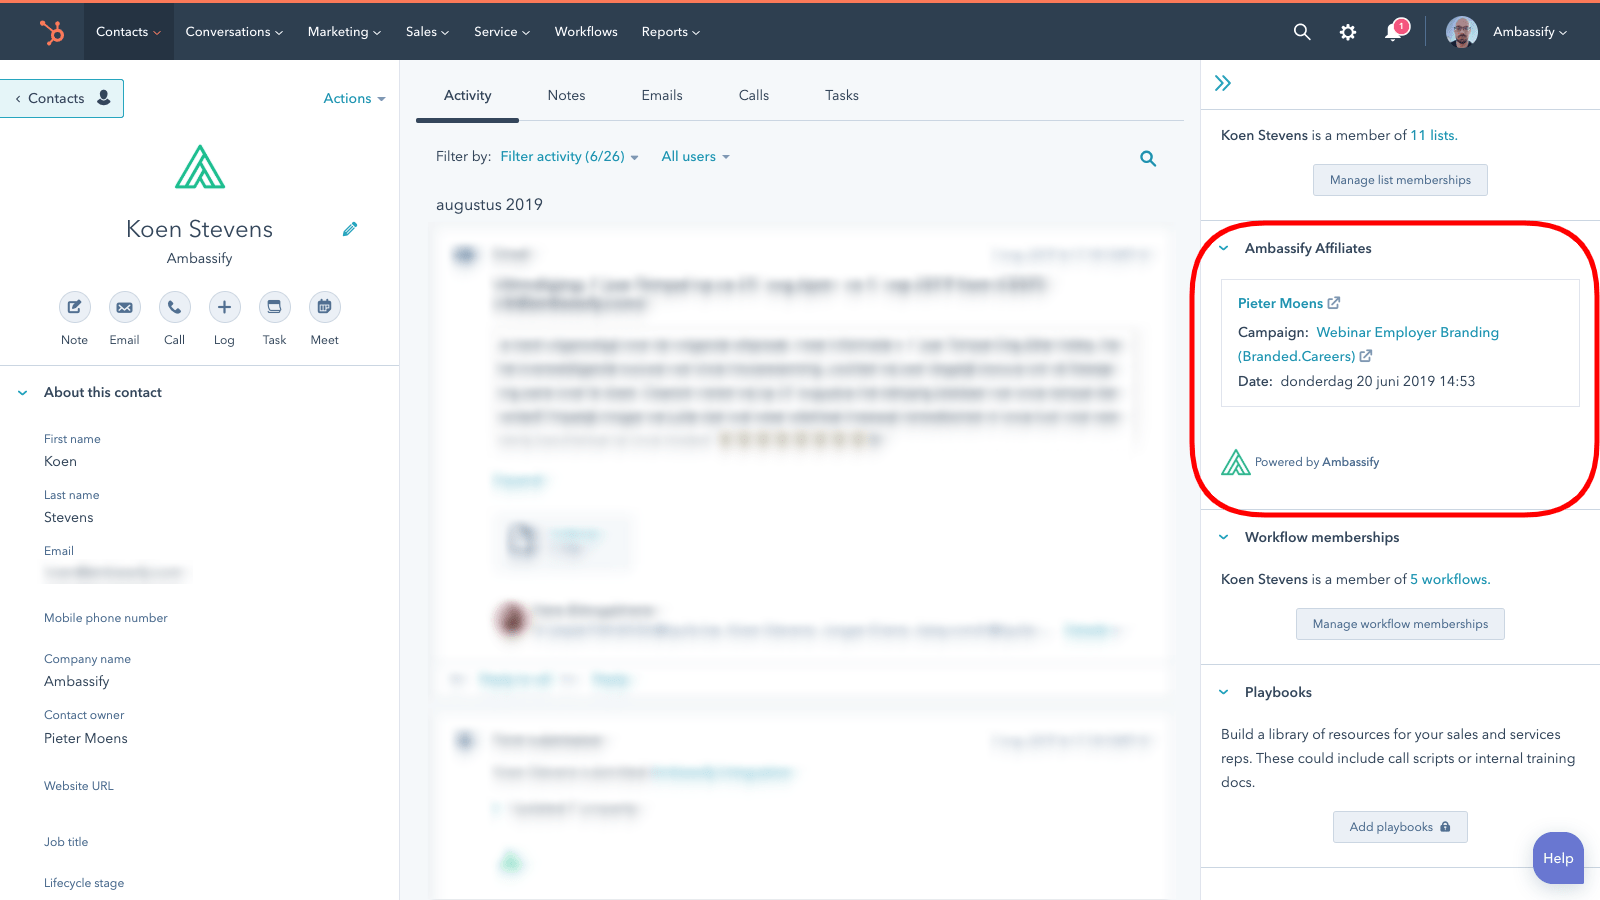Viewport: 1600px width, 900px height.
Task: Click the Log activity plus icon
Action: pos(224,307)
